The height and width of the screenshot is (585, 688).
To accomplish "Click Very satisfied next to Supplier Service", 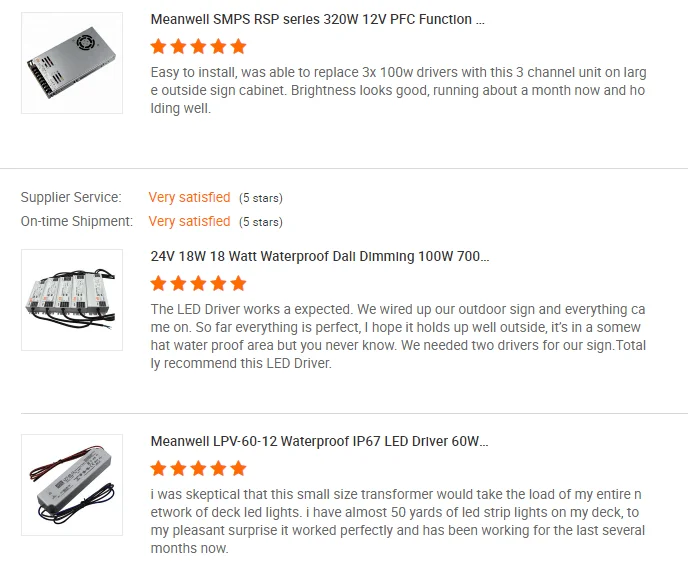I will (x=189, y=197).
